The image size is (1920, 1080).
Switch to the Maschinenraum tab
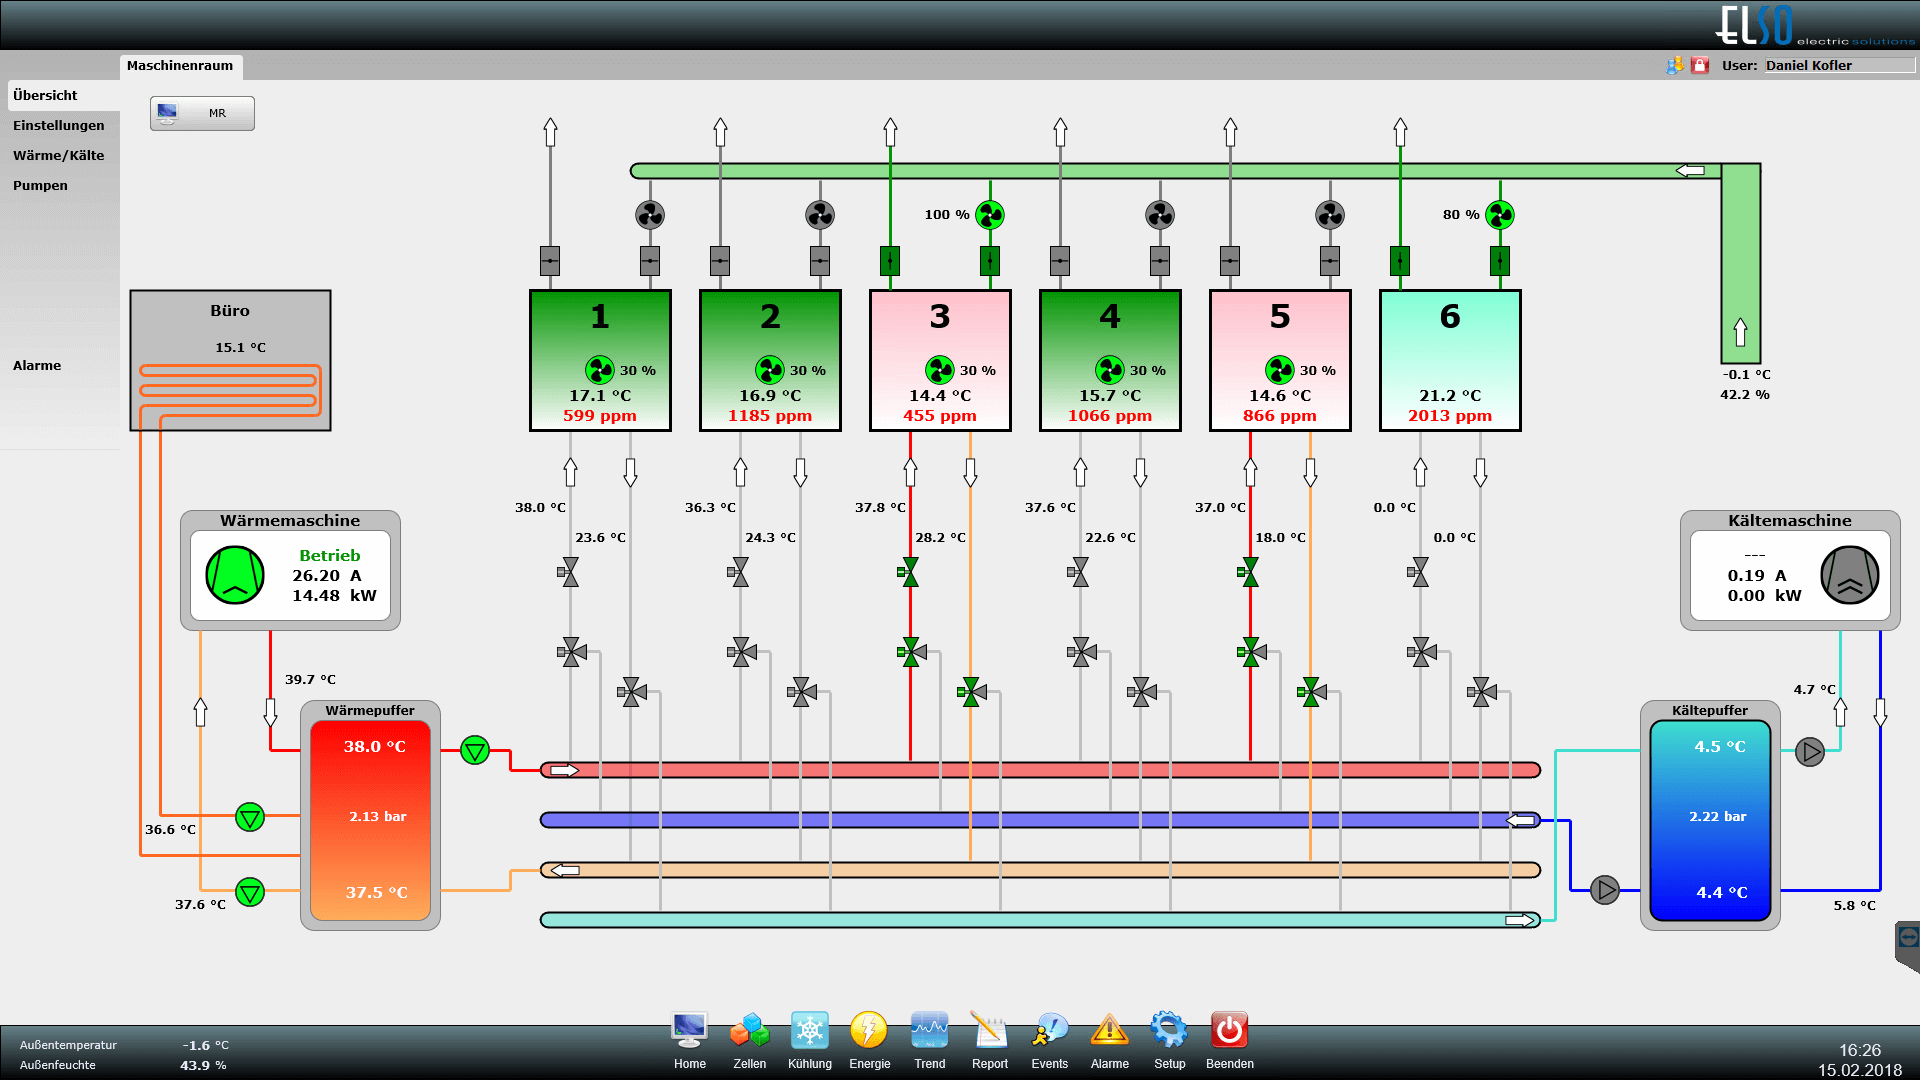pos(180,66)
